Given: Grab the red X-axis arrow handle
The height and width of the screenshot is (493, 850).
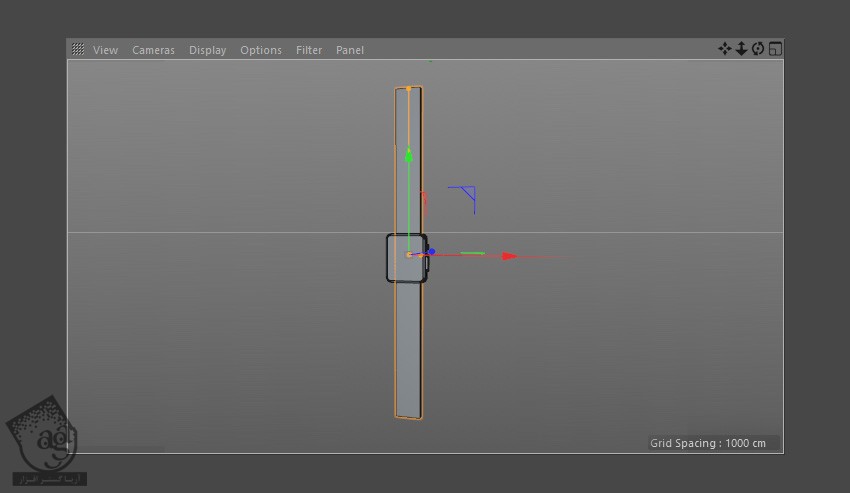Looking at the screenshot, I should [509, 256].
